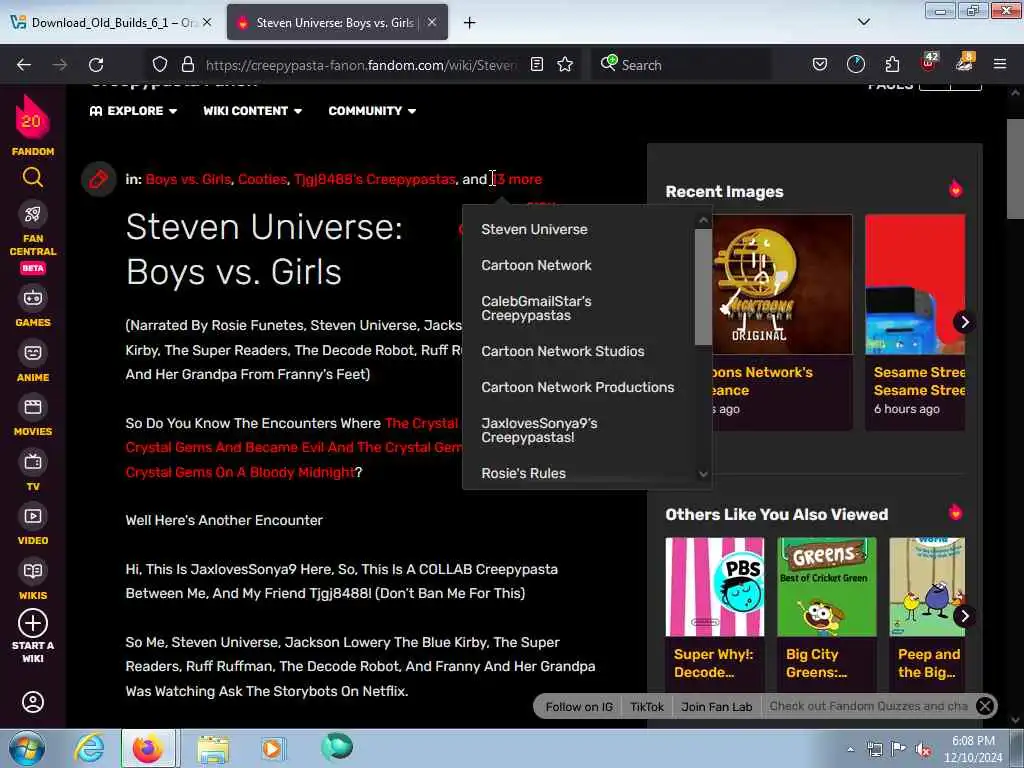1024x768 pixels.
Task: Click the TikTok button in bottom bar
Action: click(647, 707)
